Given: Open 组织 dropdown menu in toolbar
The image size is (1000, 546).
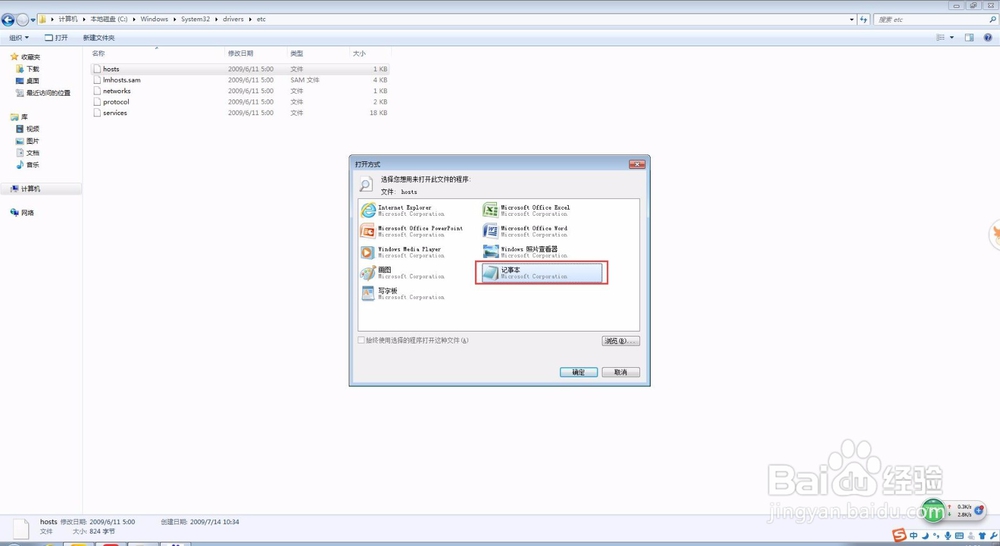Looking at the screenshot, I should pyautogui.click(x=19, y=38).
